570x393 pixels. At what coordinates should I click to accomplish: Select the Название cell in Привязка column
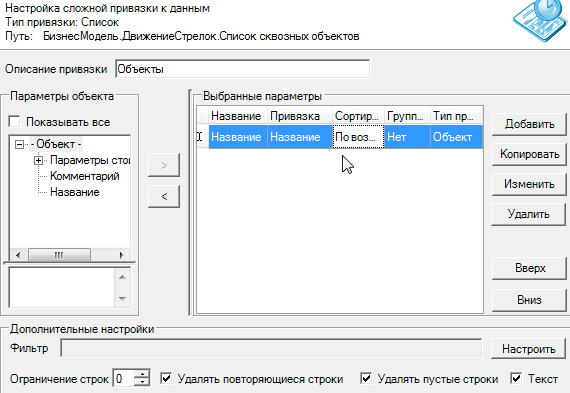pos(300,137)
